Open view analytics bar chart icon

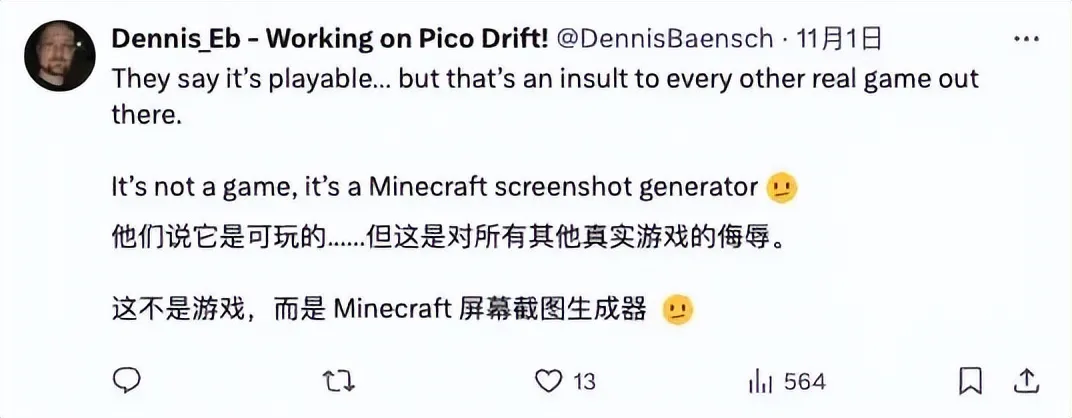point(761,380)
